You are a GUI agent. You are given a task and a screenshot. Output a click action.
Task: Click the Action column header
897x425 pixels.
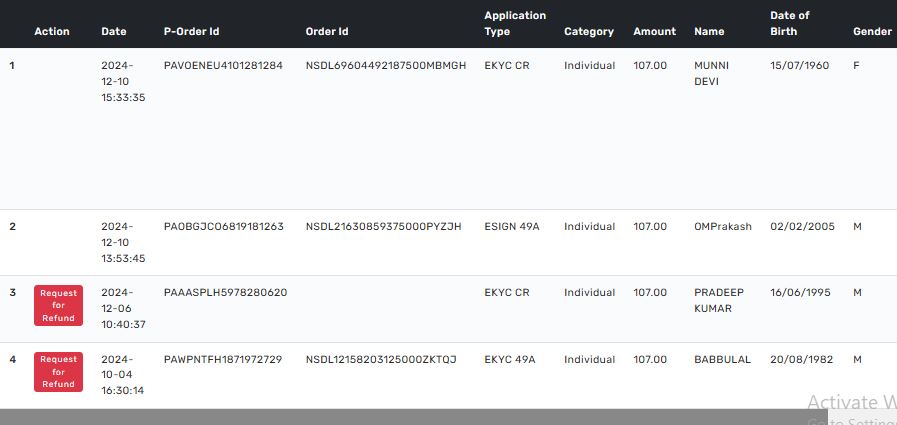(x=52, y=32)
